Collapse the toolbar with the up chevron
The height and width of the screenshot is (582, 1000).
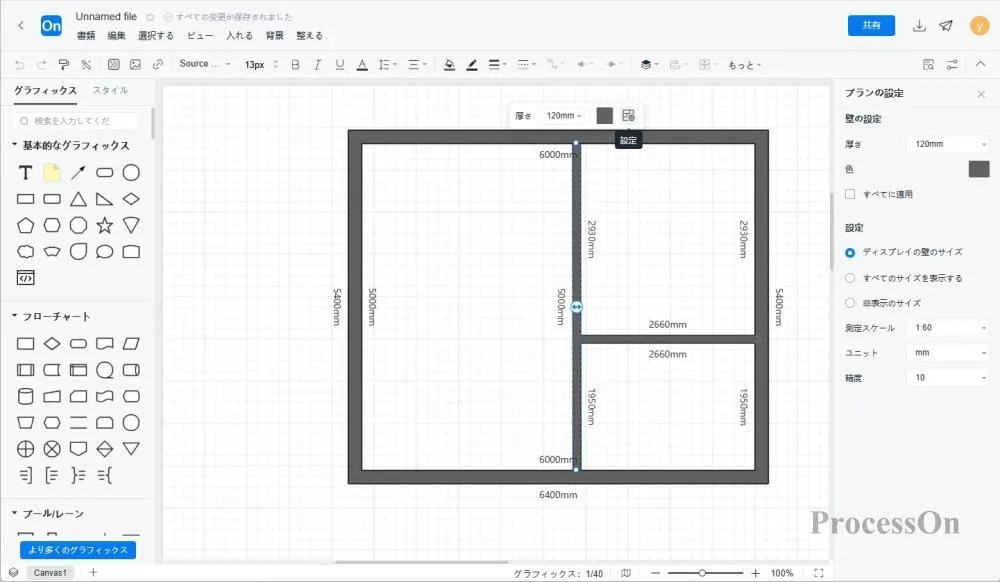[x=981, y=64]
